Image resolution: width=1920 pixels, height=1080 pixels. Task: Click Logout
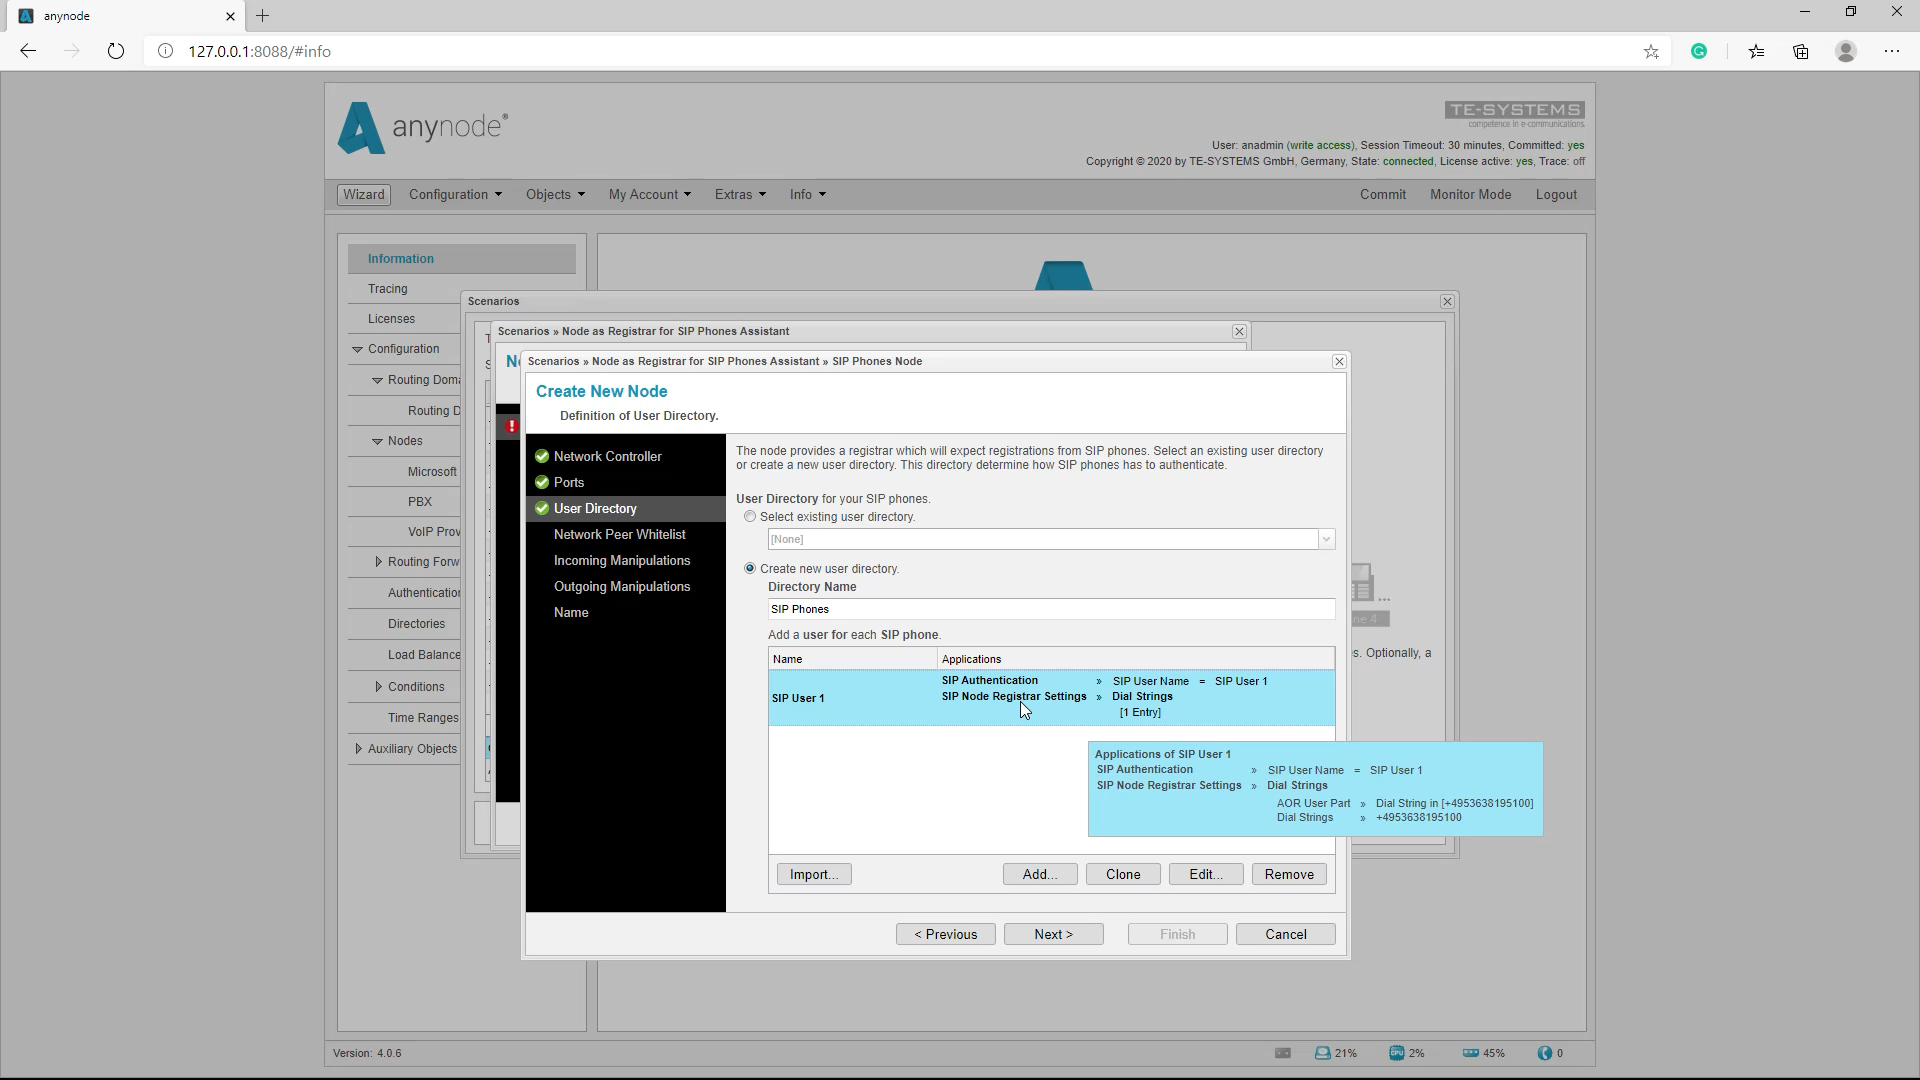click(x=1556, y=195)
